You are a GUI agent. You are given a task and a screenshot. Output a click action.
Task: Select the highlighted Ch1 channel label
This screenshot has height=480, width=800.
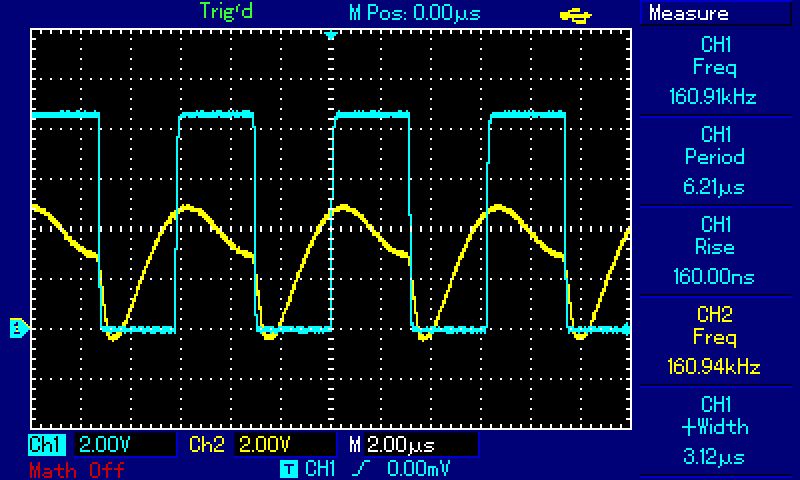click(x=45, y=444)
